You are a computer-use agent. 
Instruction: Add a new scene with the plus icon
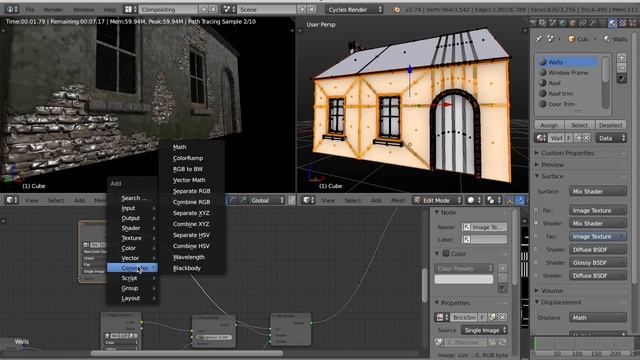[302, 9]
